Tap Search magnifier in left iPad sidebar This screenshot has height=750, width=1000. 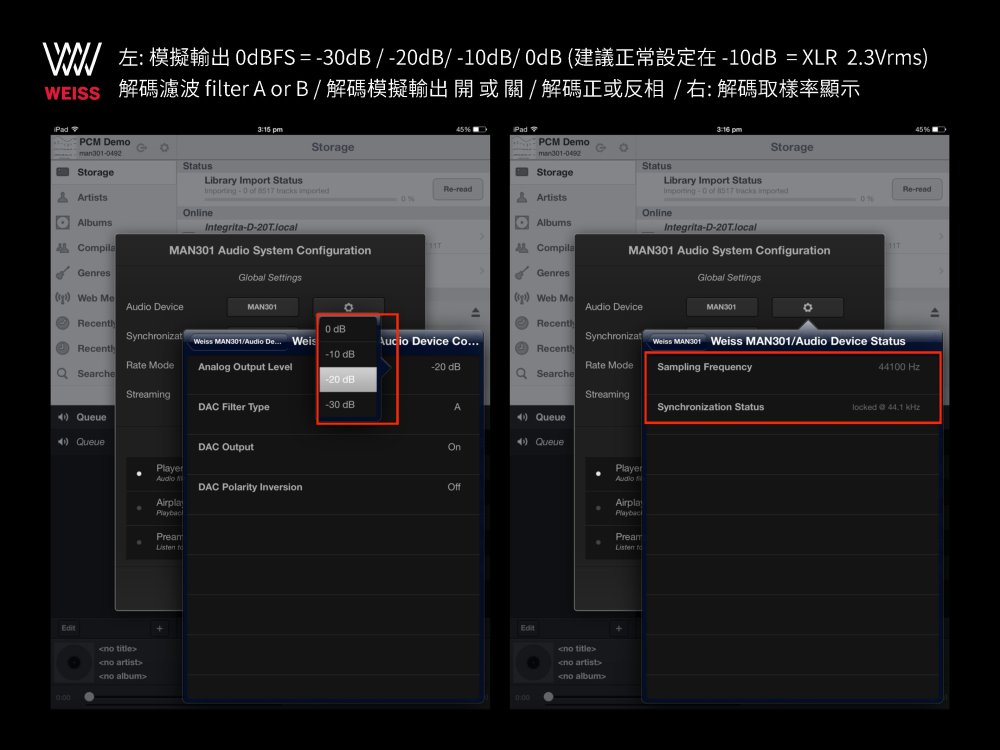click(62, 373)
